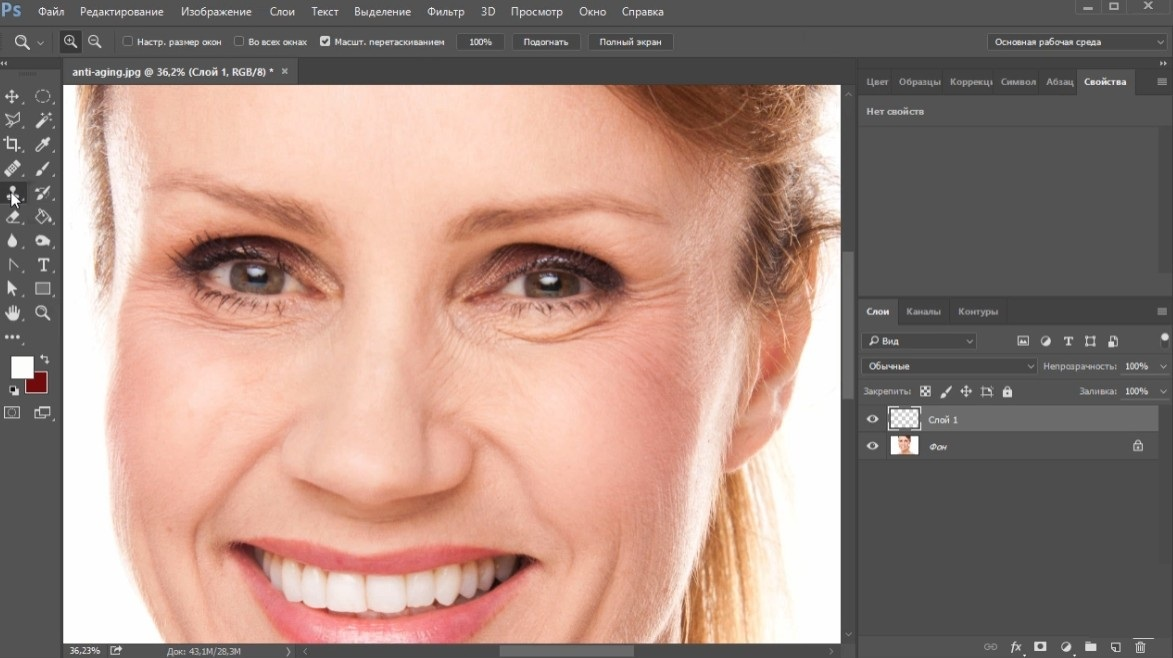1173x658 pixels.
Task: Select the Pen tool
Action: [12, 265]
